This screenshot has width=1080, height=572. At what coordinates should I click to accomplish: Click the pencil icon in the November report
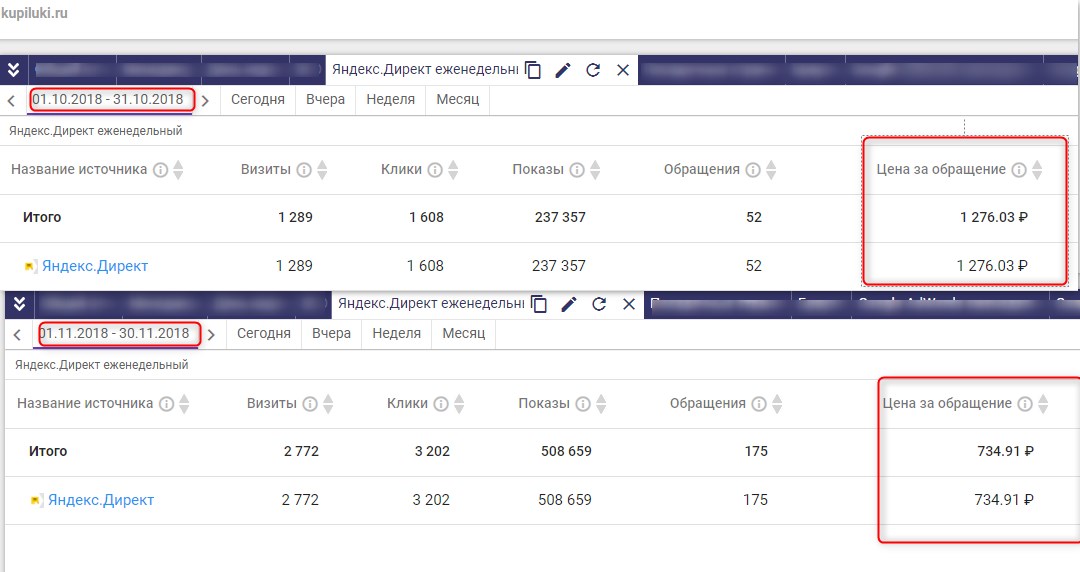(569, 304)
